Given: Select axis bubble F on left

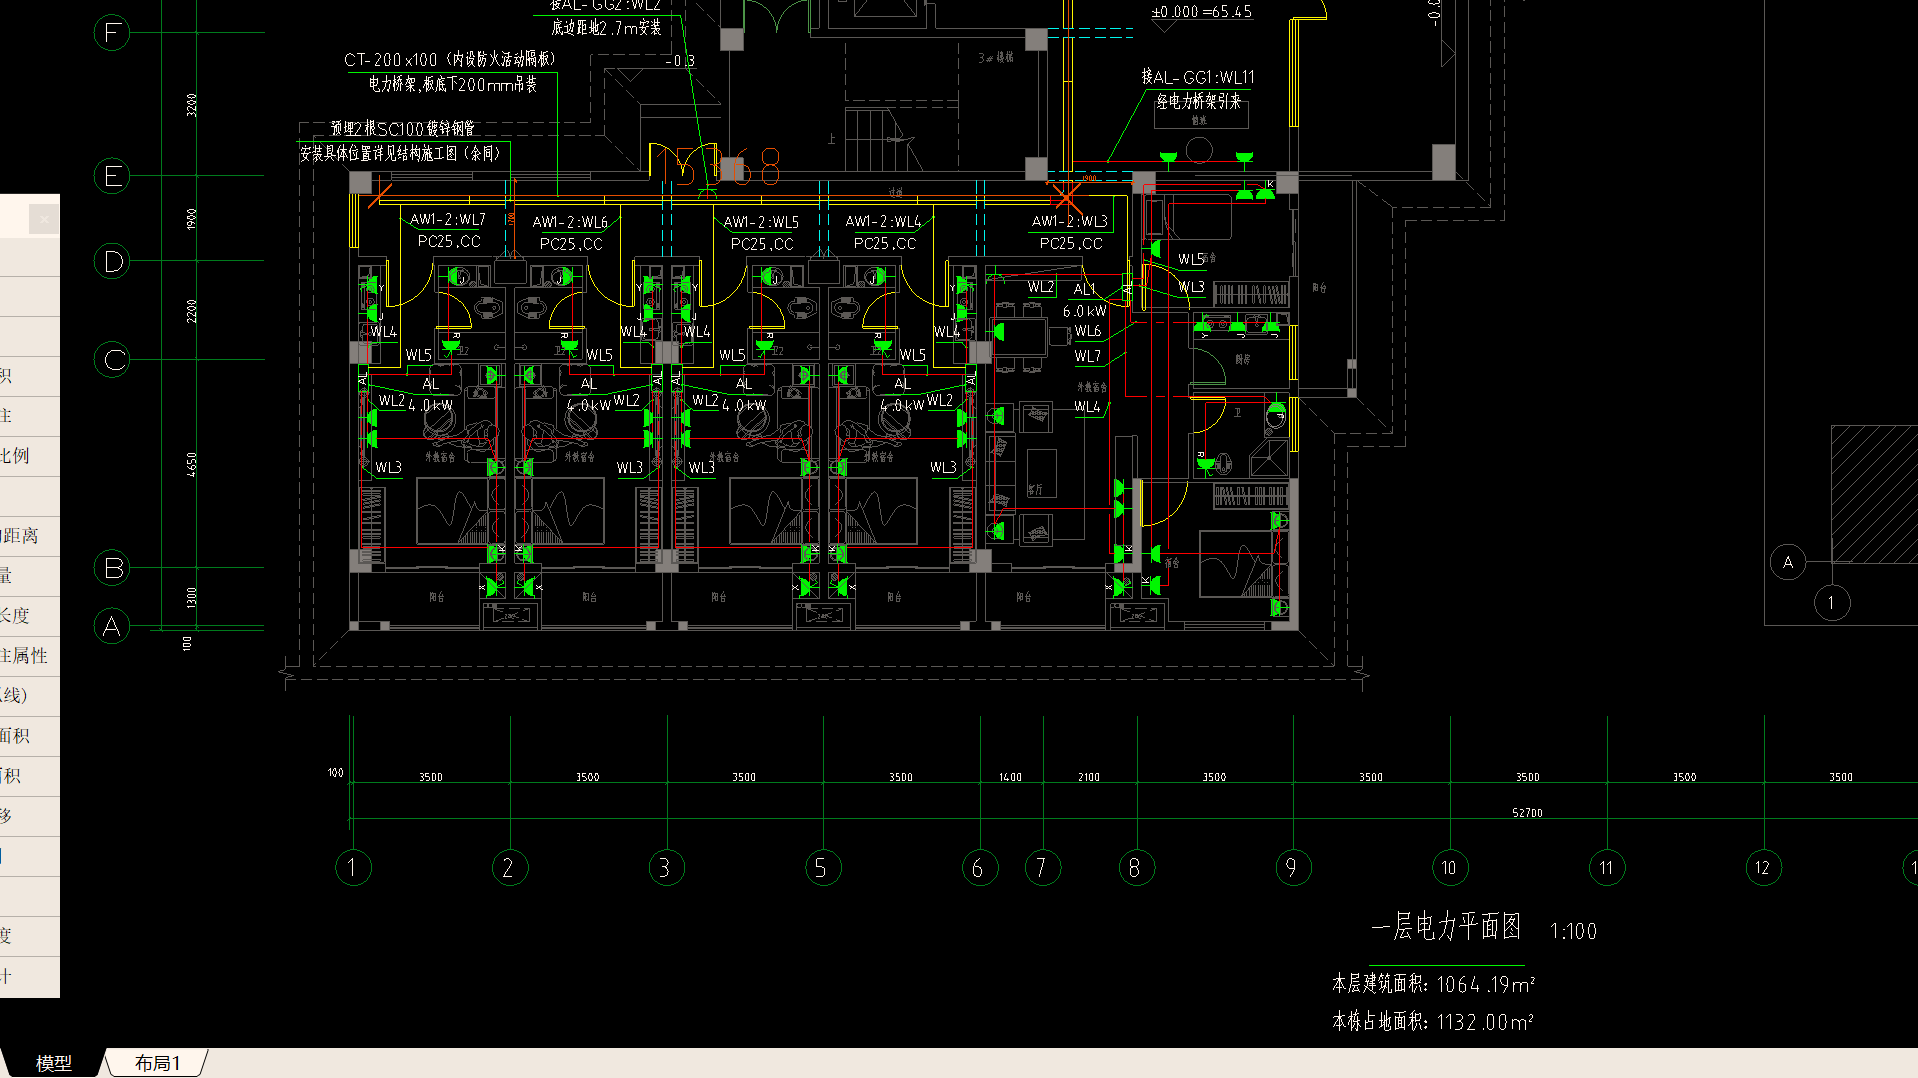Looking at the screenshot, I should click(112, 33).
